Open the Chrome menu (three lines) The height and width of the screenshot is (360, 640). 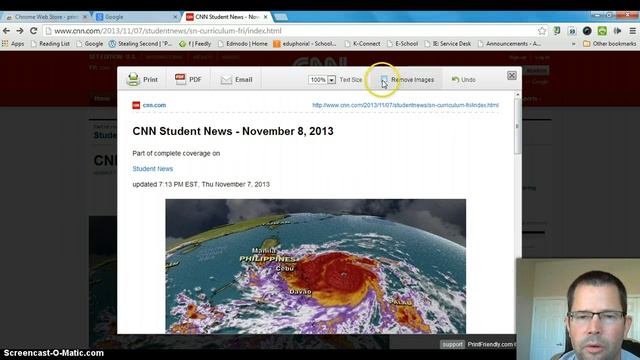click(632, 31)
